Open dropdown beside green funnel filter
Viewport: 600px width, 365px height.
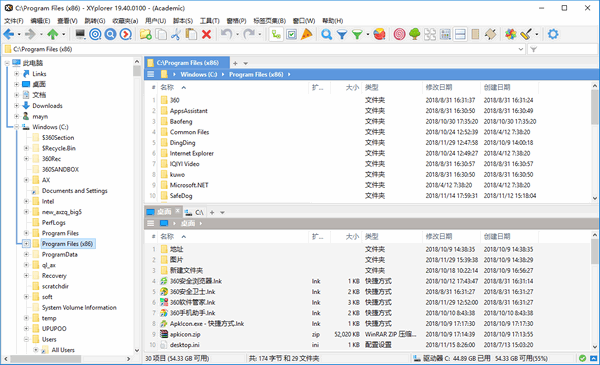(x=368, y=34)
